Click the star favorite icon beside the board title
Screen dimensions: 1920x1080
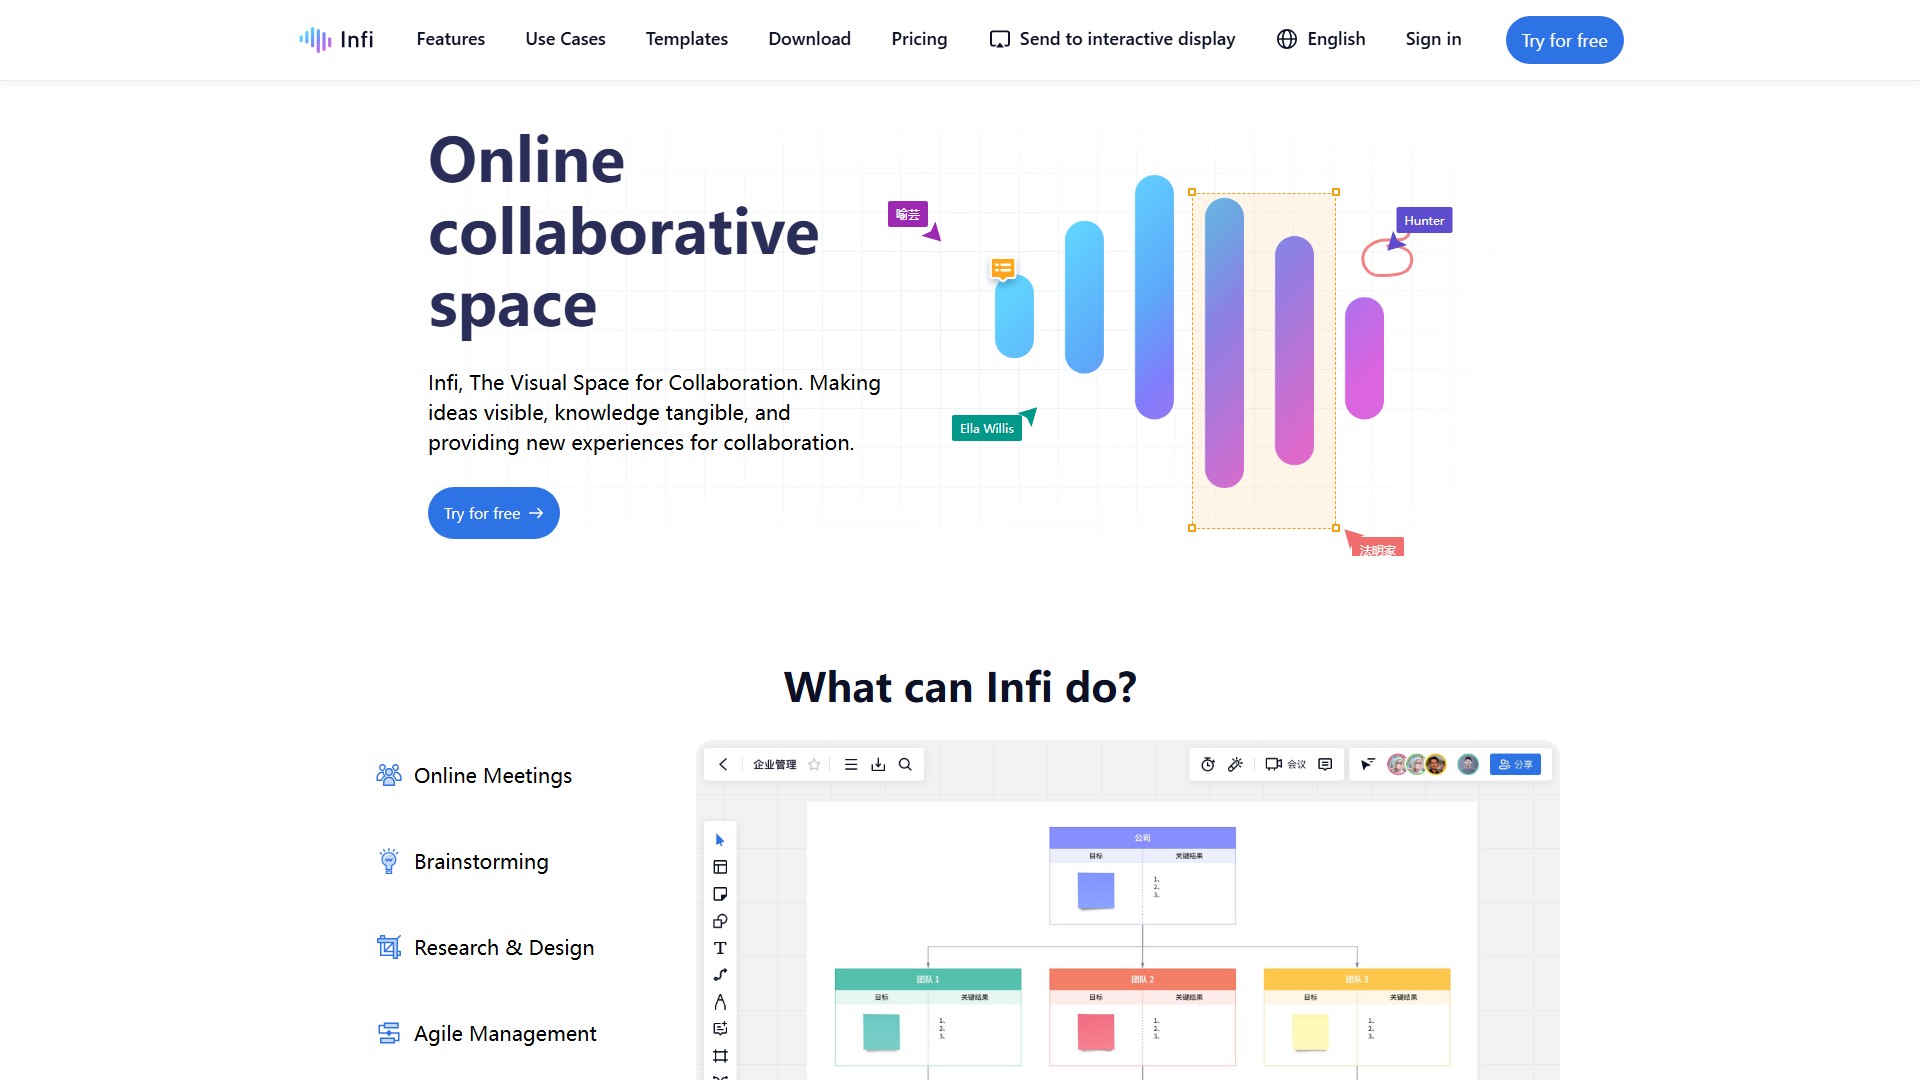pos(814,764)
